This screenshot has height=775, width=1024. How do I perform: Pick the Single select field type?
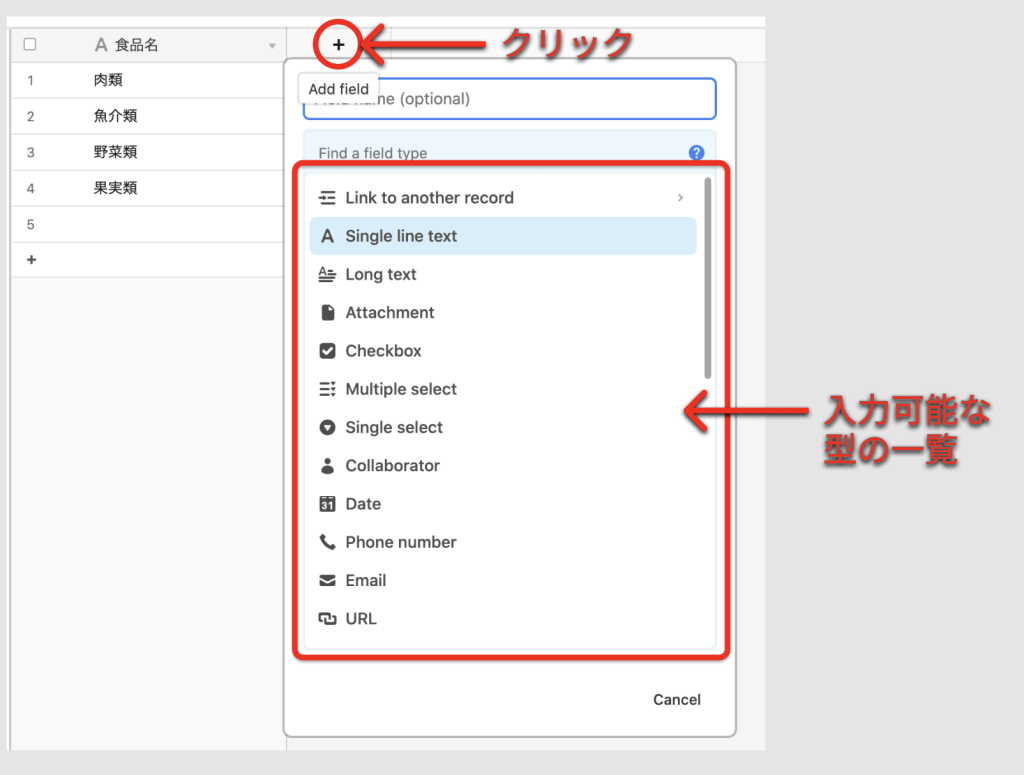[x=394, y=428]
